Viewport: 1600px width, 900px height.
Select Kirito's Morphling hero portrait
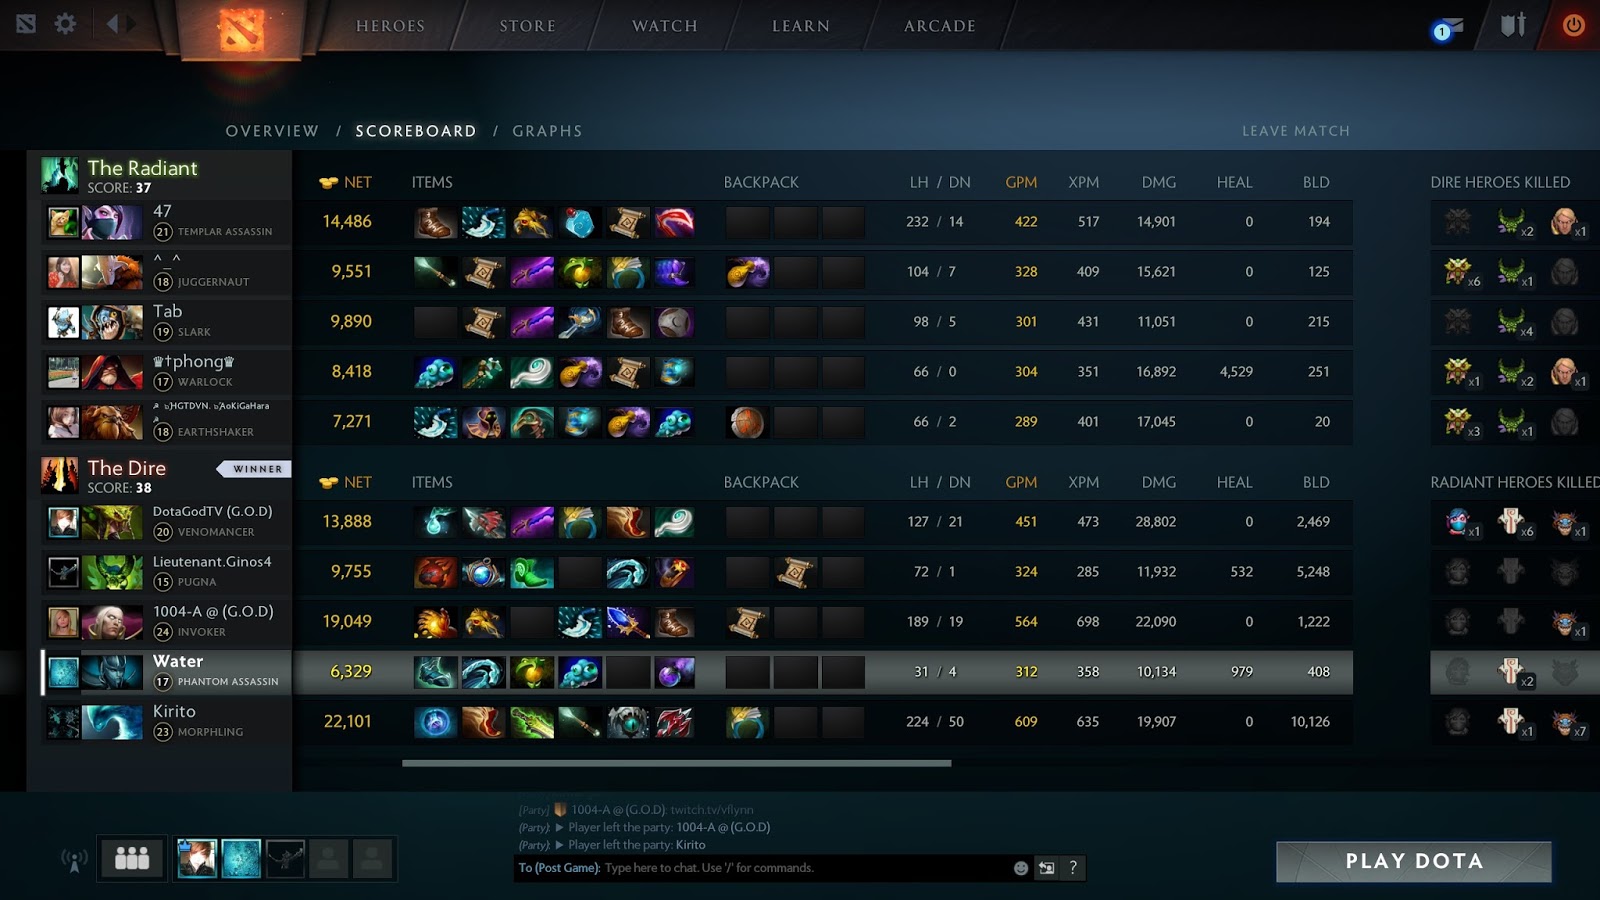point(112,722)
